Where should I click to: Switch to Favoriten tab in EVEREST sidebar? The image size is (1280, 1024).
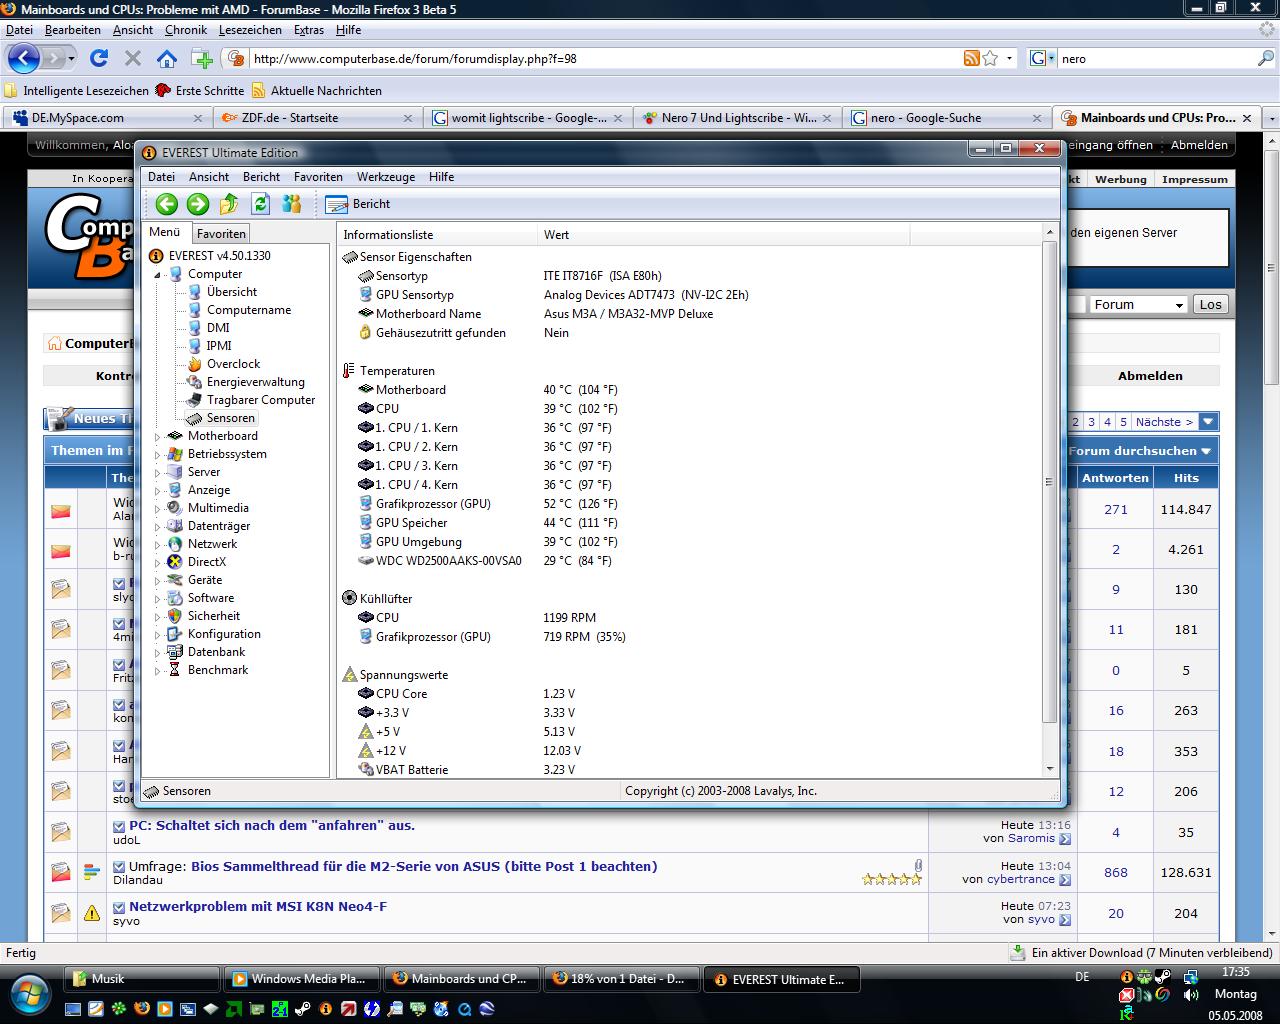pyautogui.click(x=221, y=234)
